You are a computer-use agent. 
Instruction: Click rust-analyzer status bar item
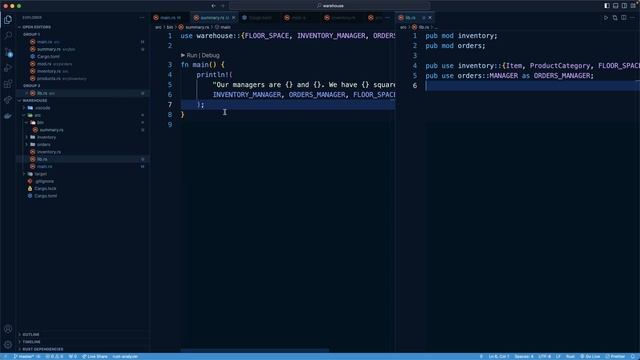(125, 356)
